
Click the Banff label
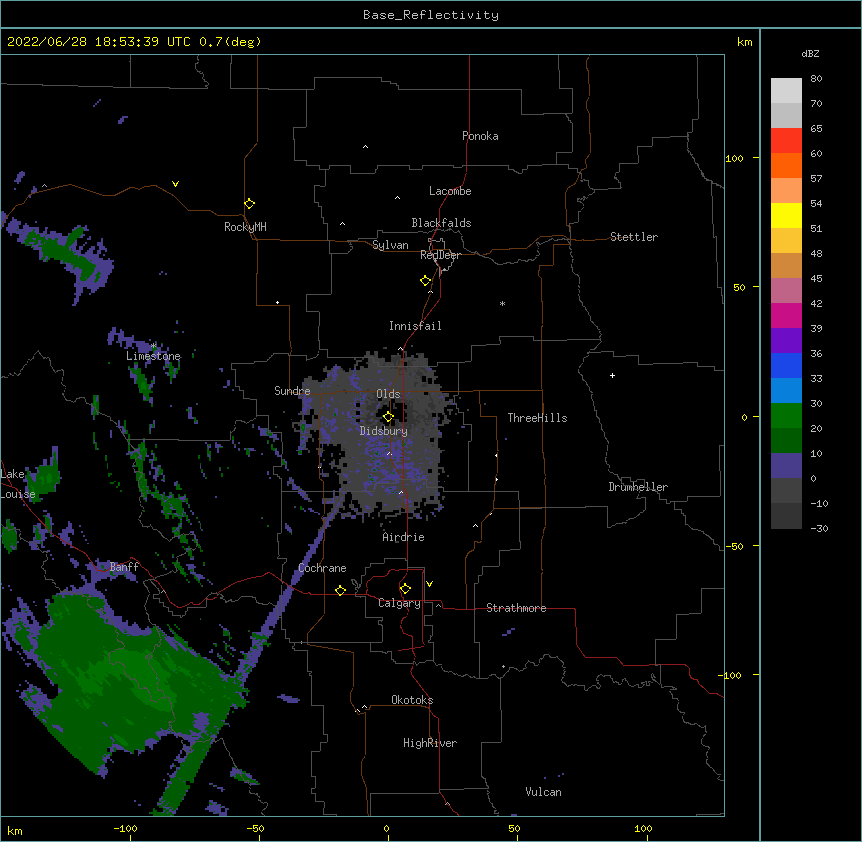[x=124, y=567]
